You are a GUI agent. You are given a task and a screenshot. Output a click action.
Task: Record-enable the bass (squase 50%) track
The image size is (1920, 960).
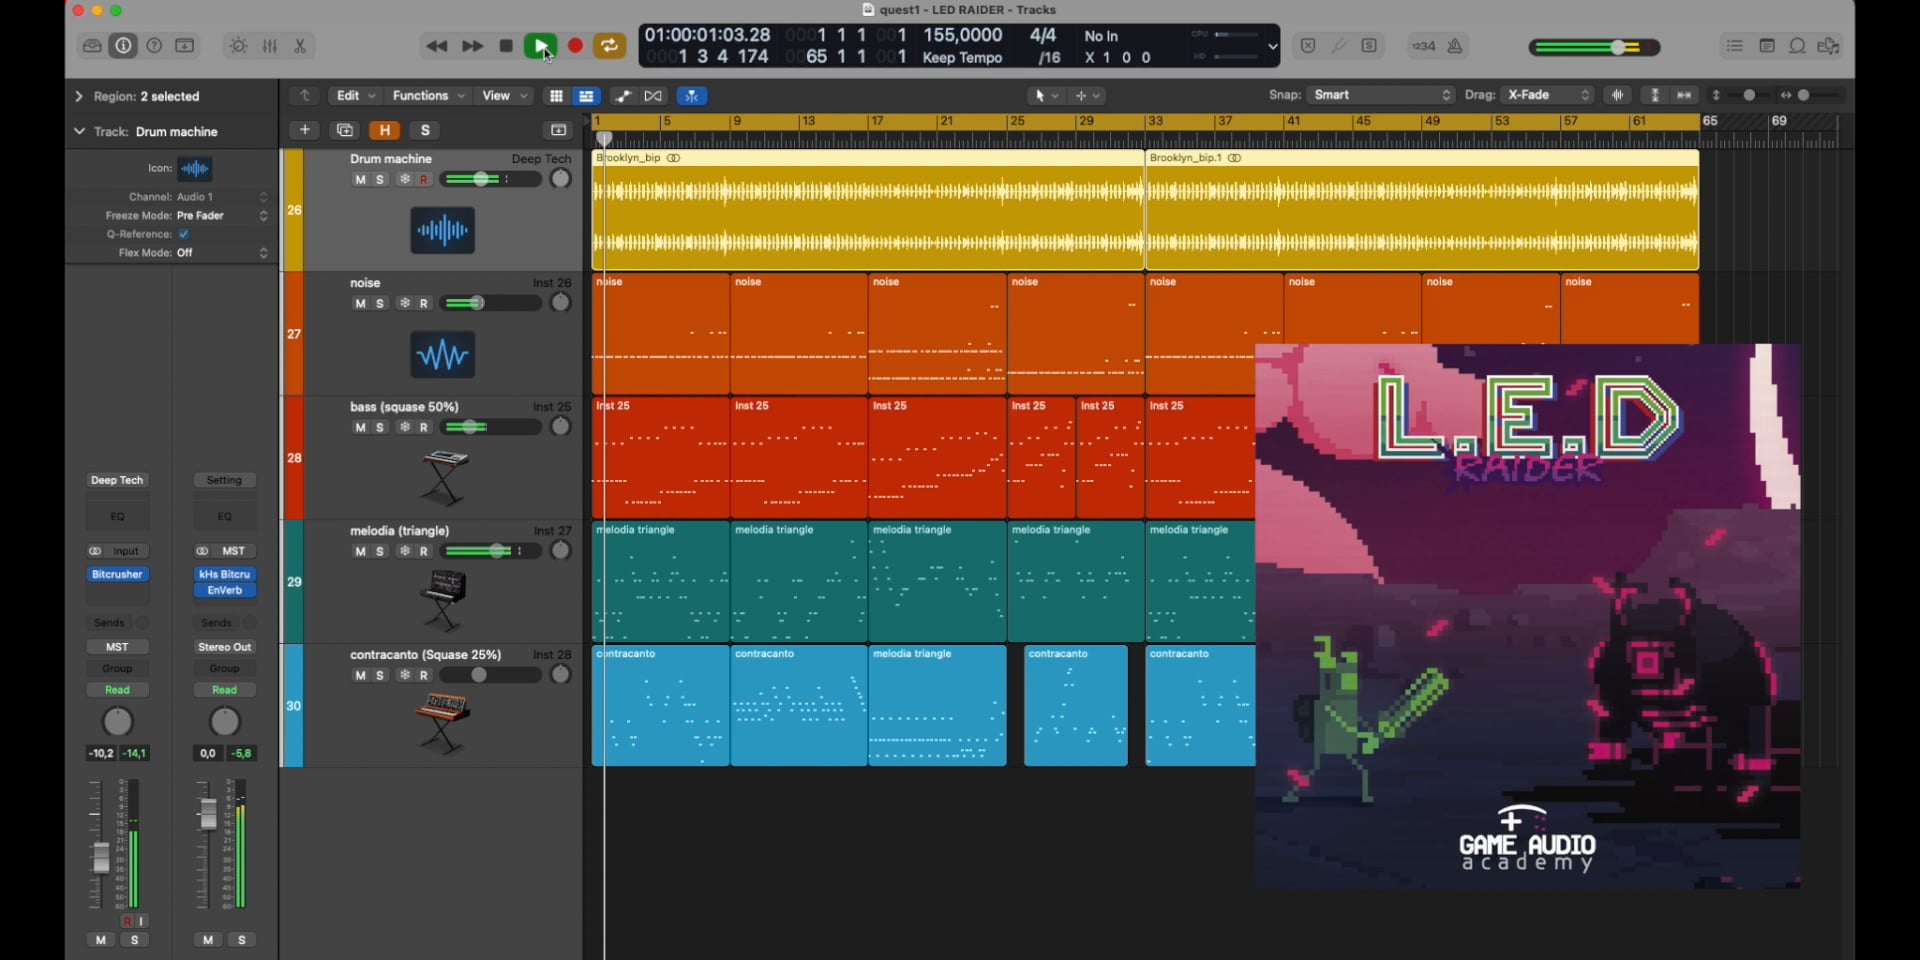point(424,428)
